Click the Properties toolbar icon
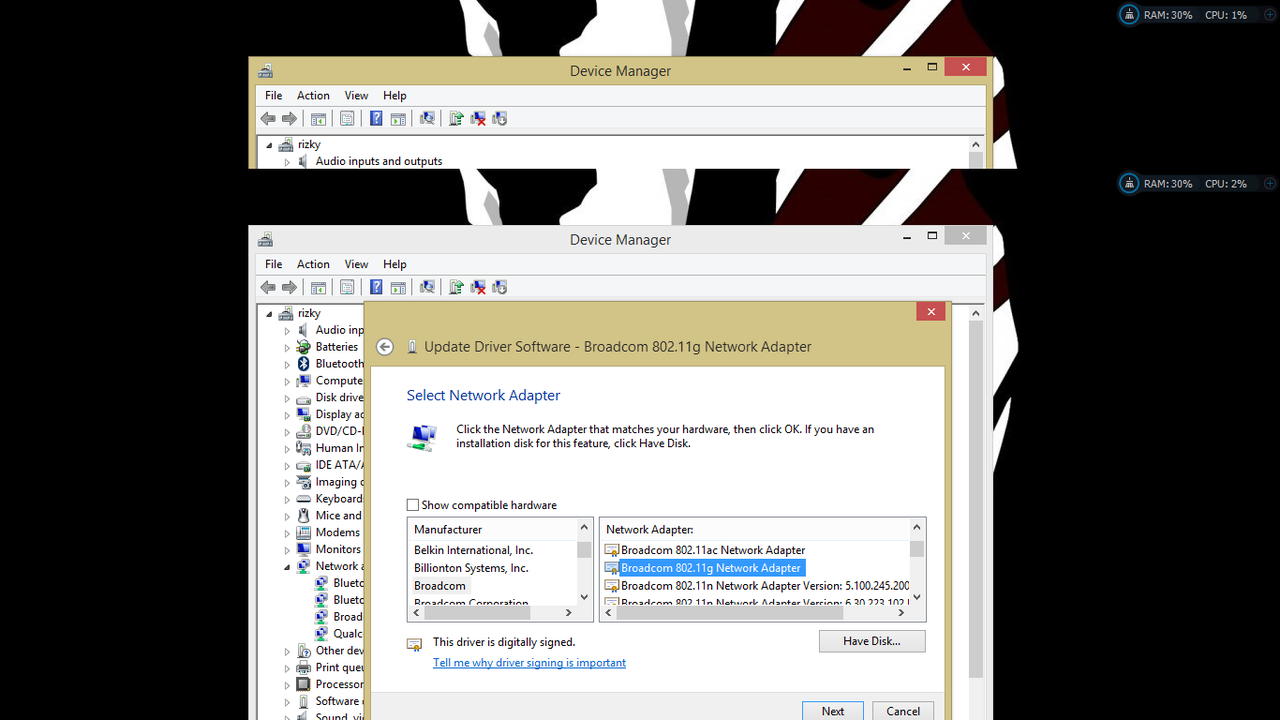 [347, 287]
